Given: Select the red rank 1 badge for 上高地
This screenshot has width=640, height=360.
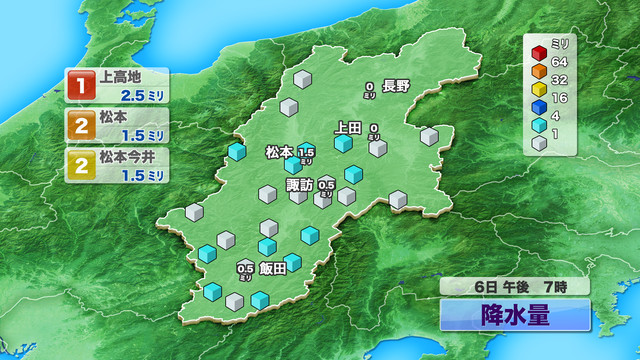Looking at the screenshot, I should [82, 85].
